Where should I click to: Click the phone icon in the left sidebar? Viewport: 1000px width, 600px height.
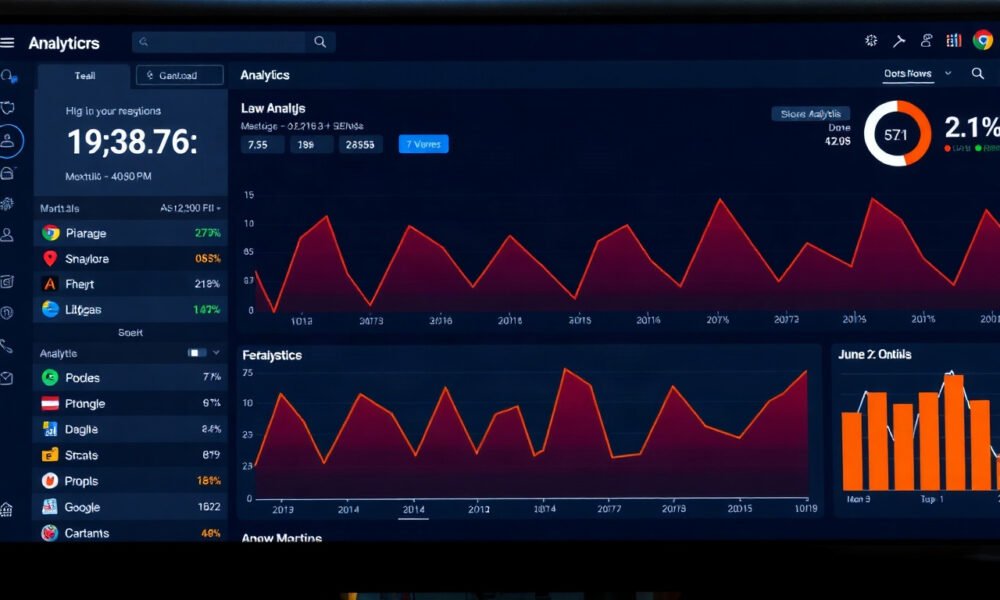6,346
